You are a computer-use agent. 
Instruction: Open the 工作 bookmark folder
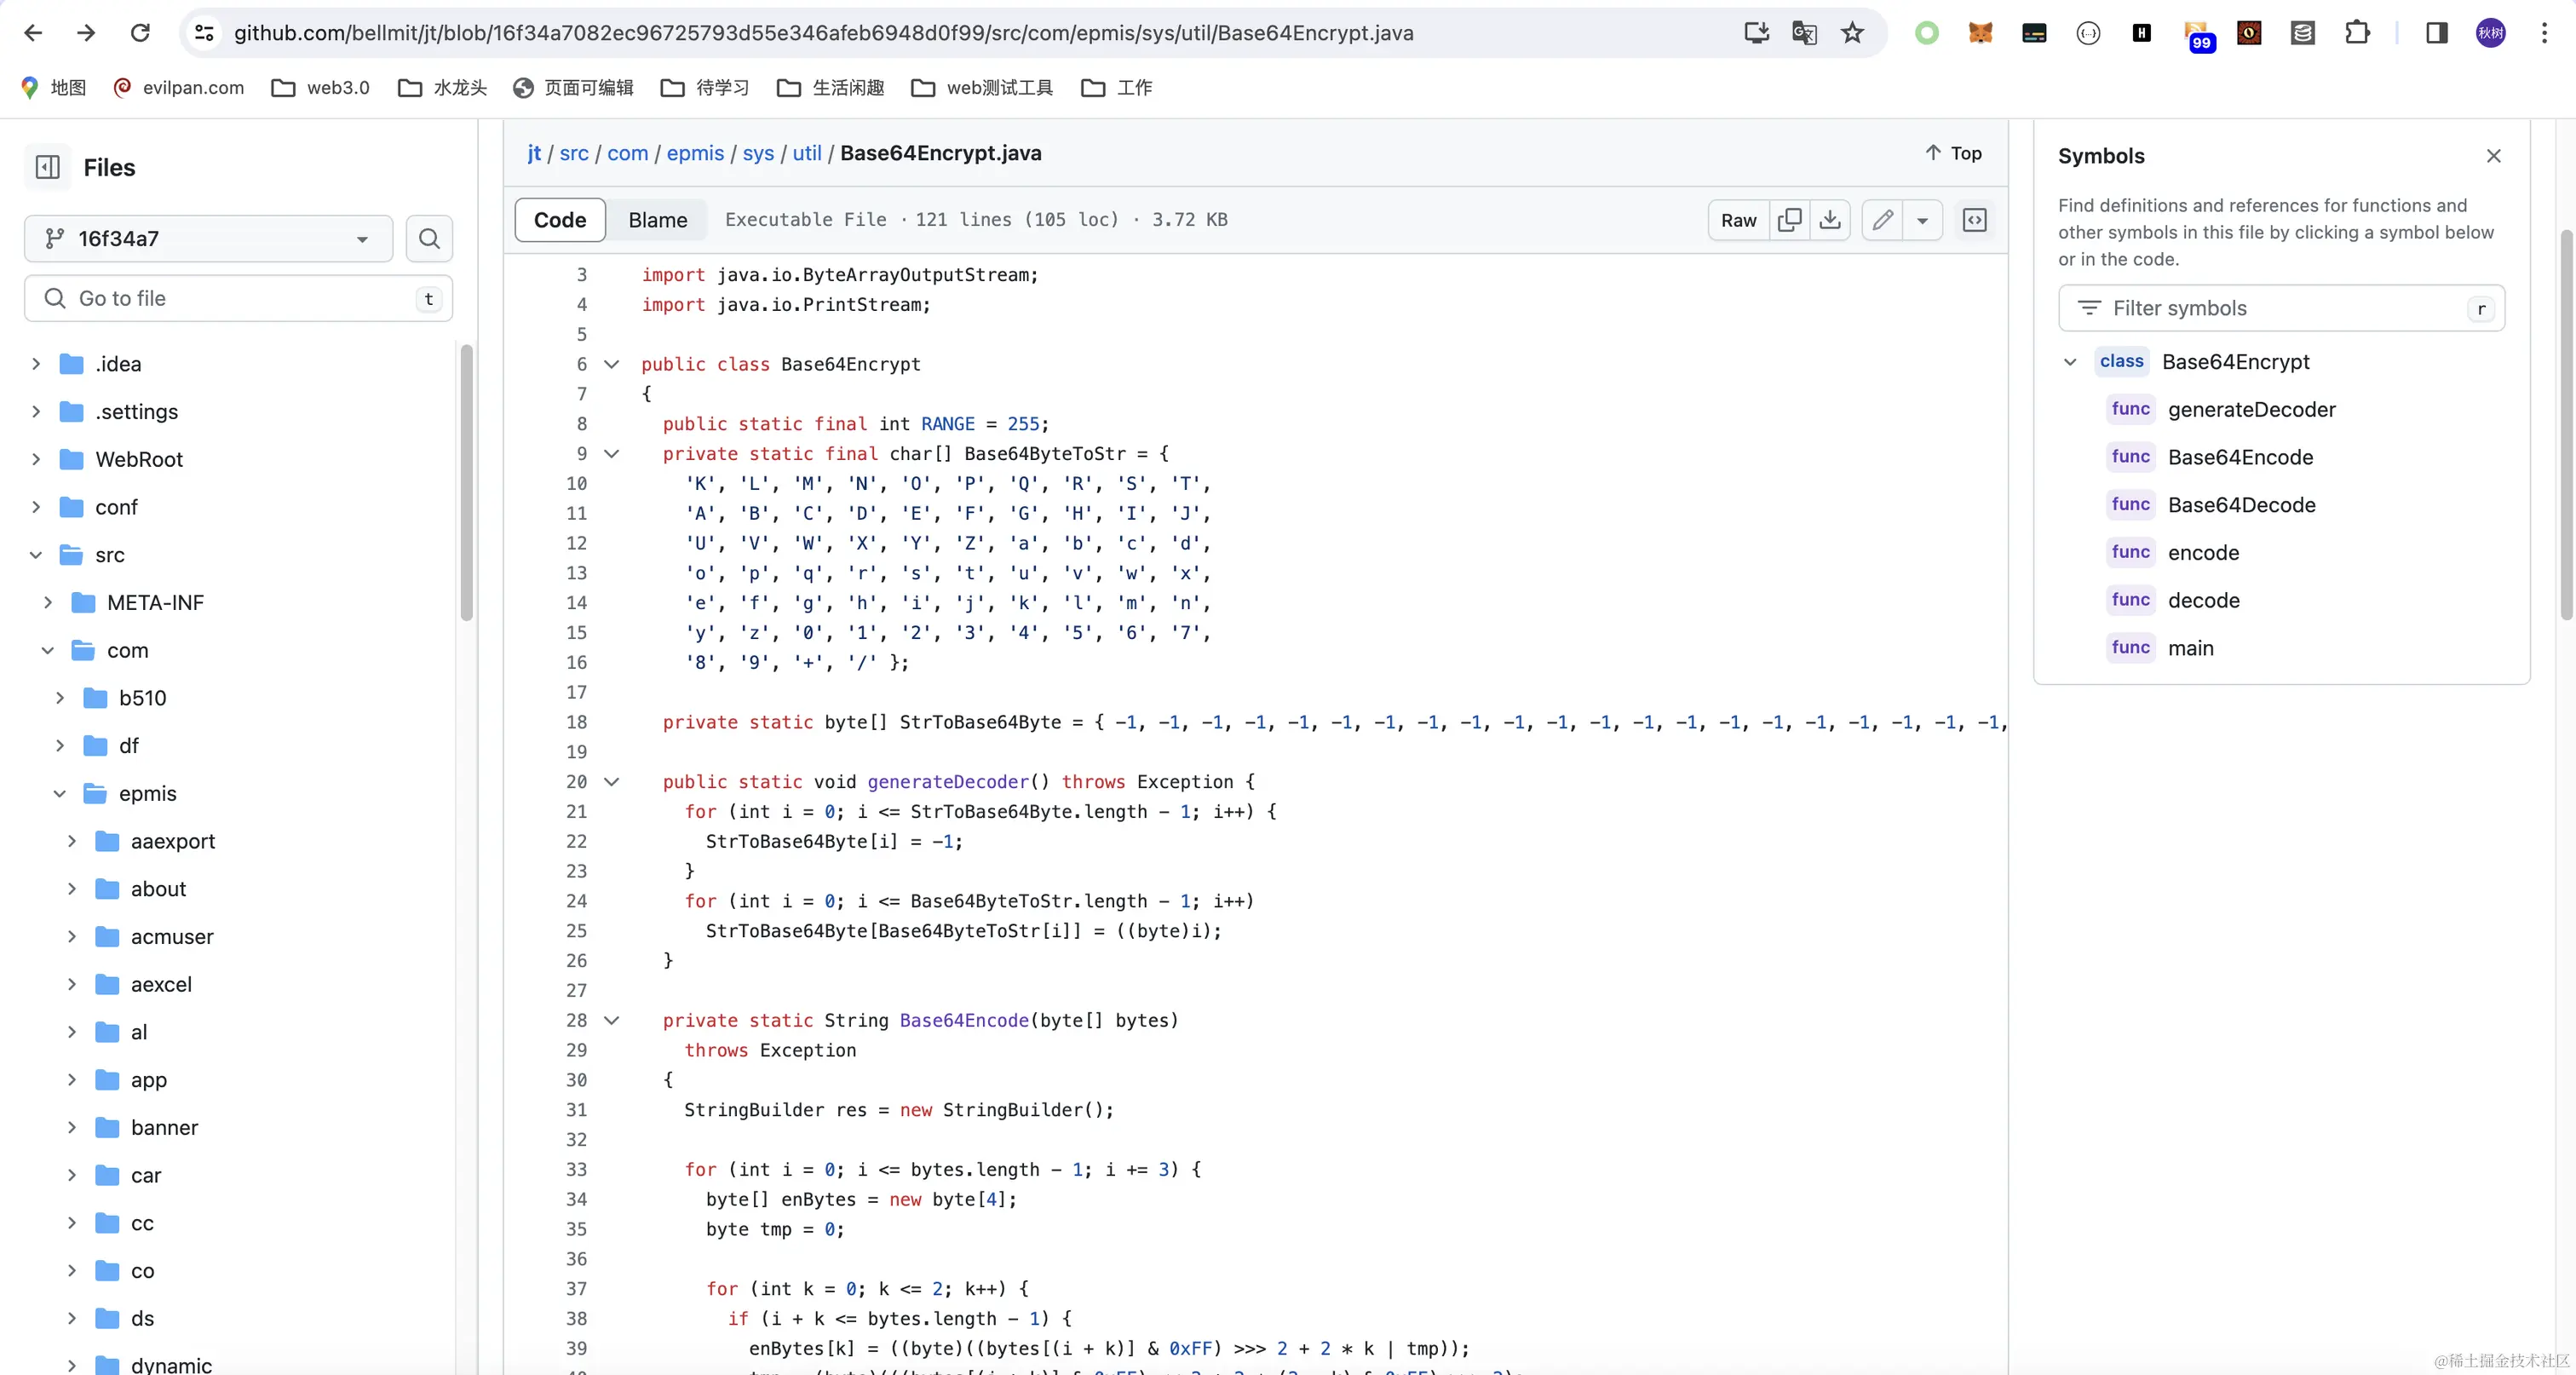[1117, 88]
